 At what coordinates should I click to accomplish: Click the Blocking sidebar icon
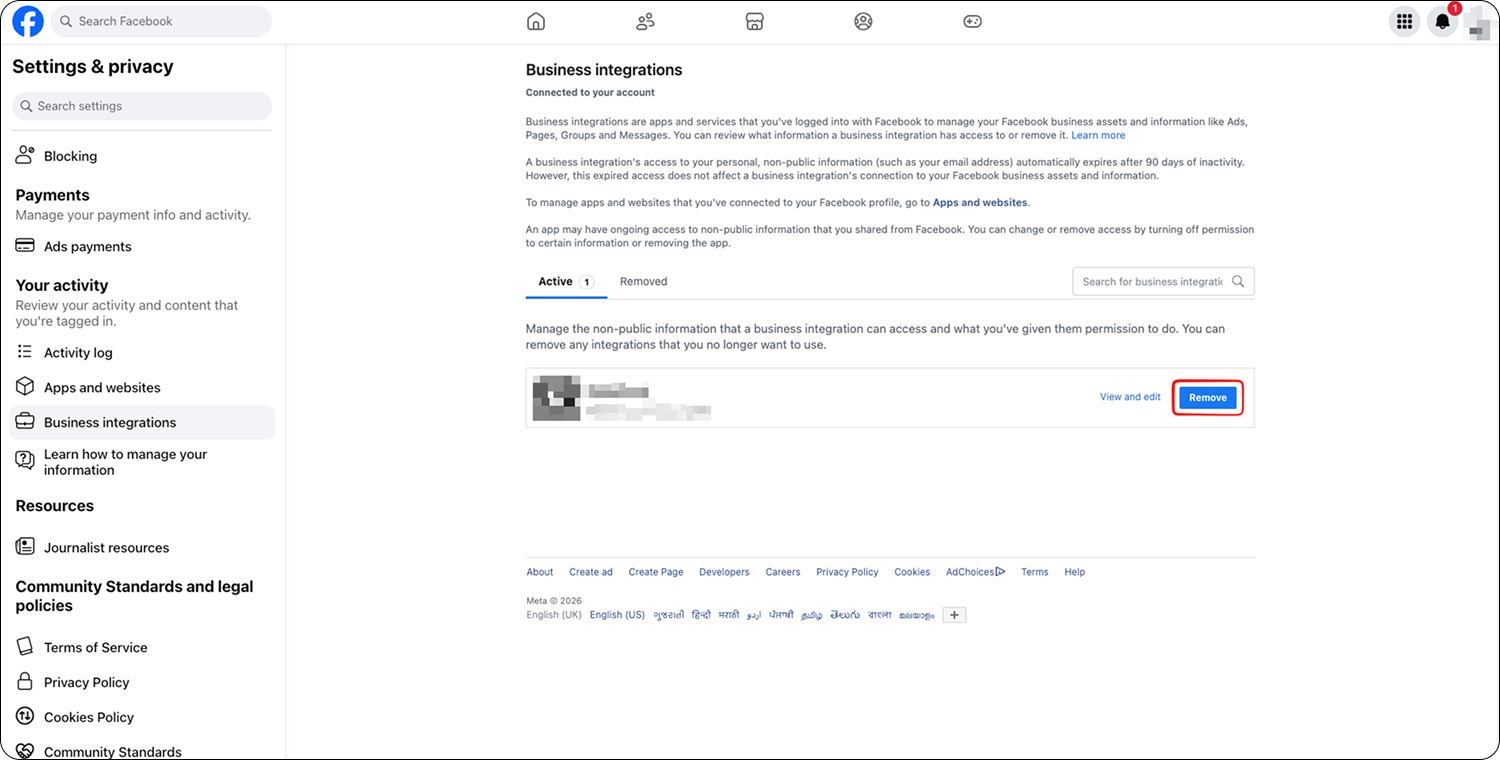(x=26, y=156)
